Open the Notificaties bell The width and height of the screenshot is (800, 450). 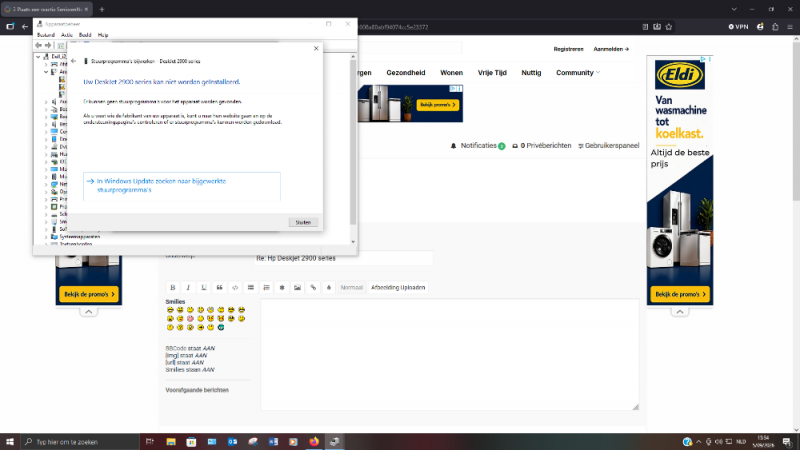[478, 145]
